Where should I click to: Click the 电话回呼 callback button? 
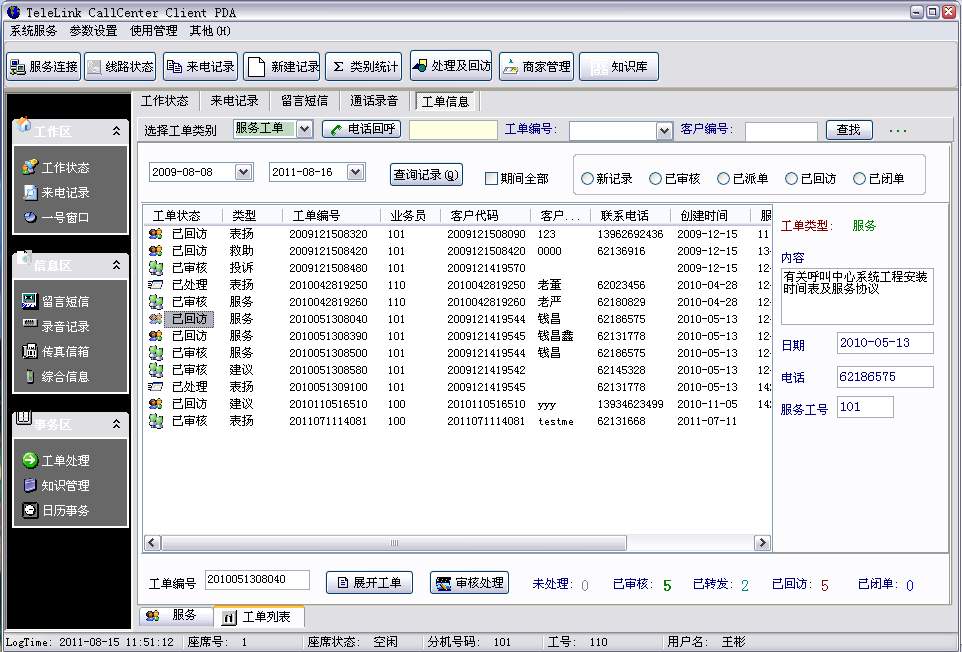362,129
